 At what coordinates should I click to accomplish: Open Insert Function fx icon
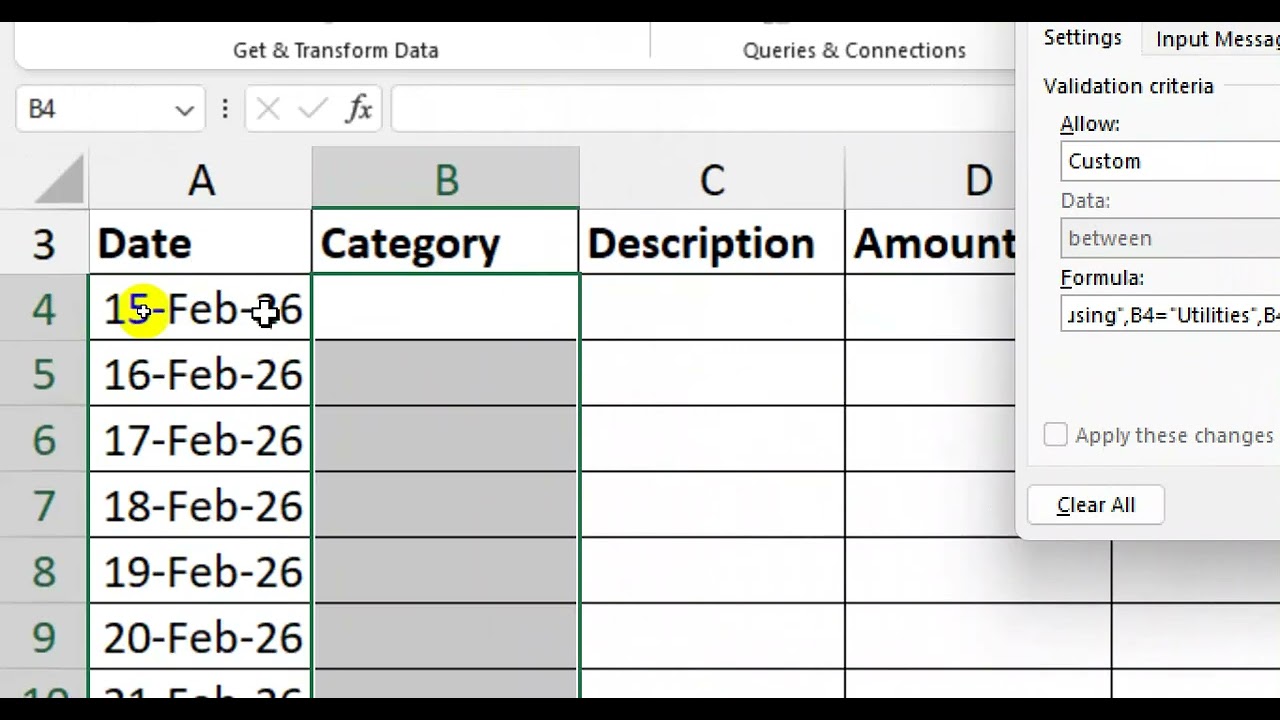359,109
